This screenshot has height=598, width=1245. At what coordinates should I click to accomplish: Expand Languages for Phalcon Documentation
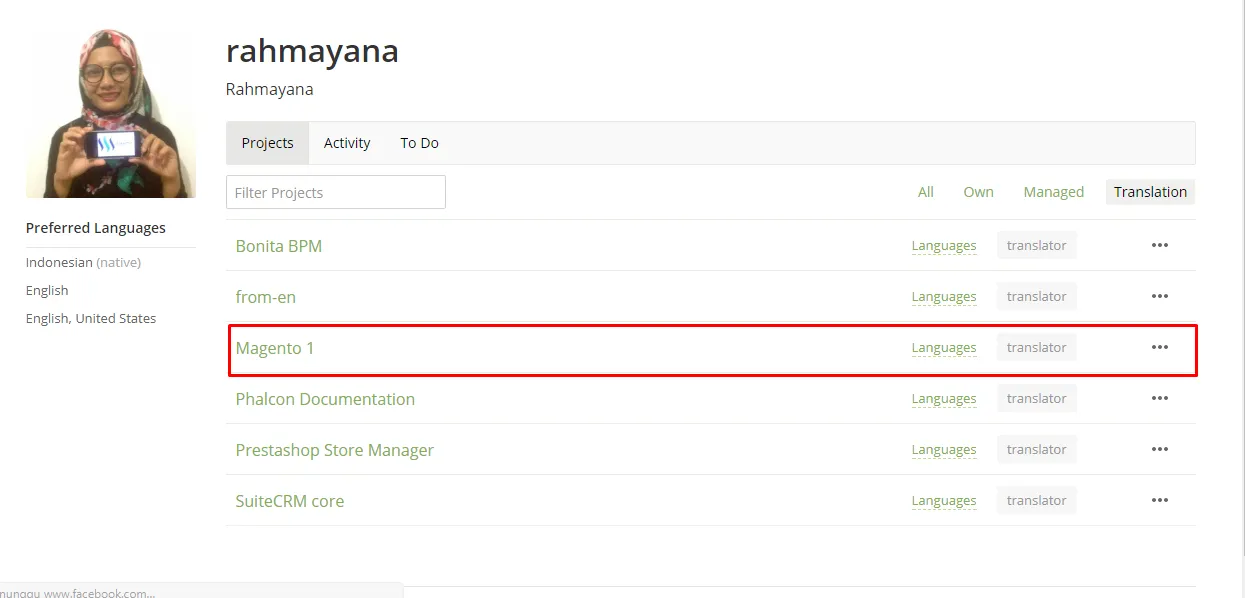(x=944, y=399)
